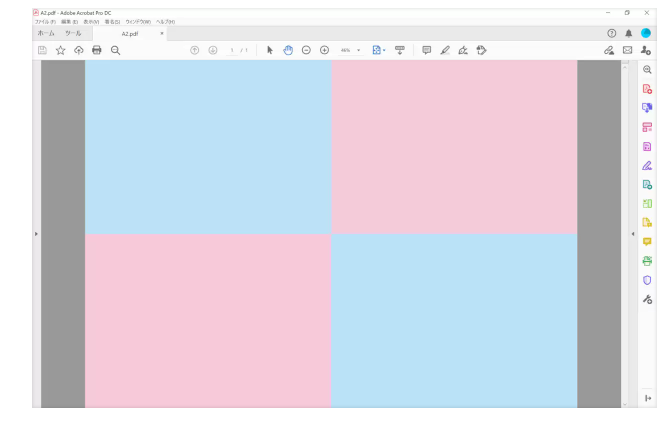Screen dimensions: 667x422
Task: Click the arrow Selection tool
Action: (x=270, y=49)
